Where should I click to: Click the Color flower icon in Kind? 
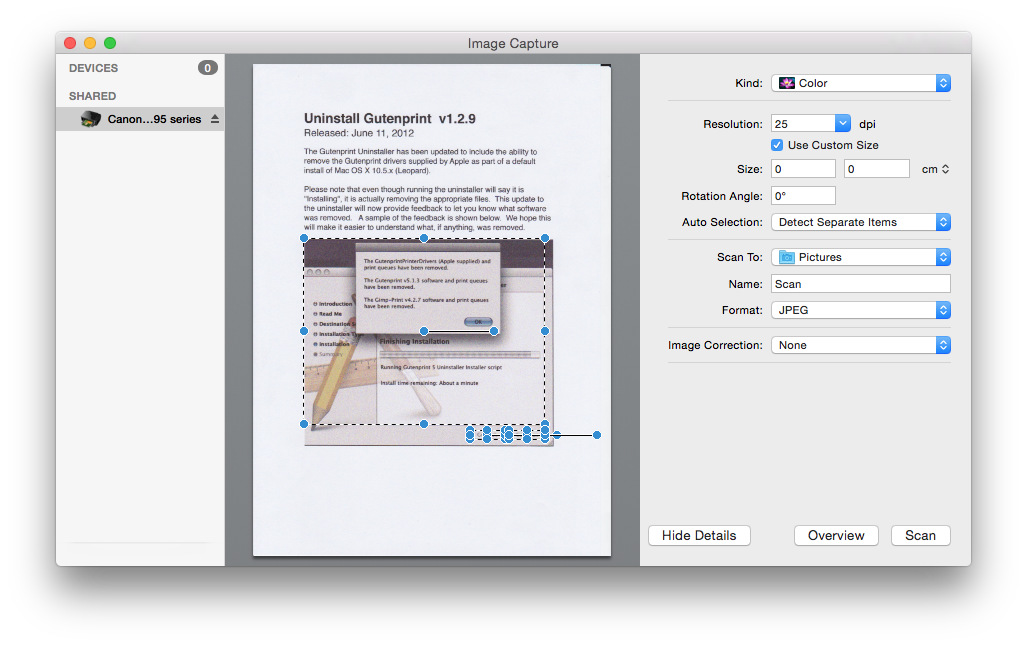787,83
